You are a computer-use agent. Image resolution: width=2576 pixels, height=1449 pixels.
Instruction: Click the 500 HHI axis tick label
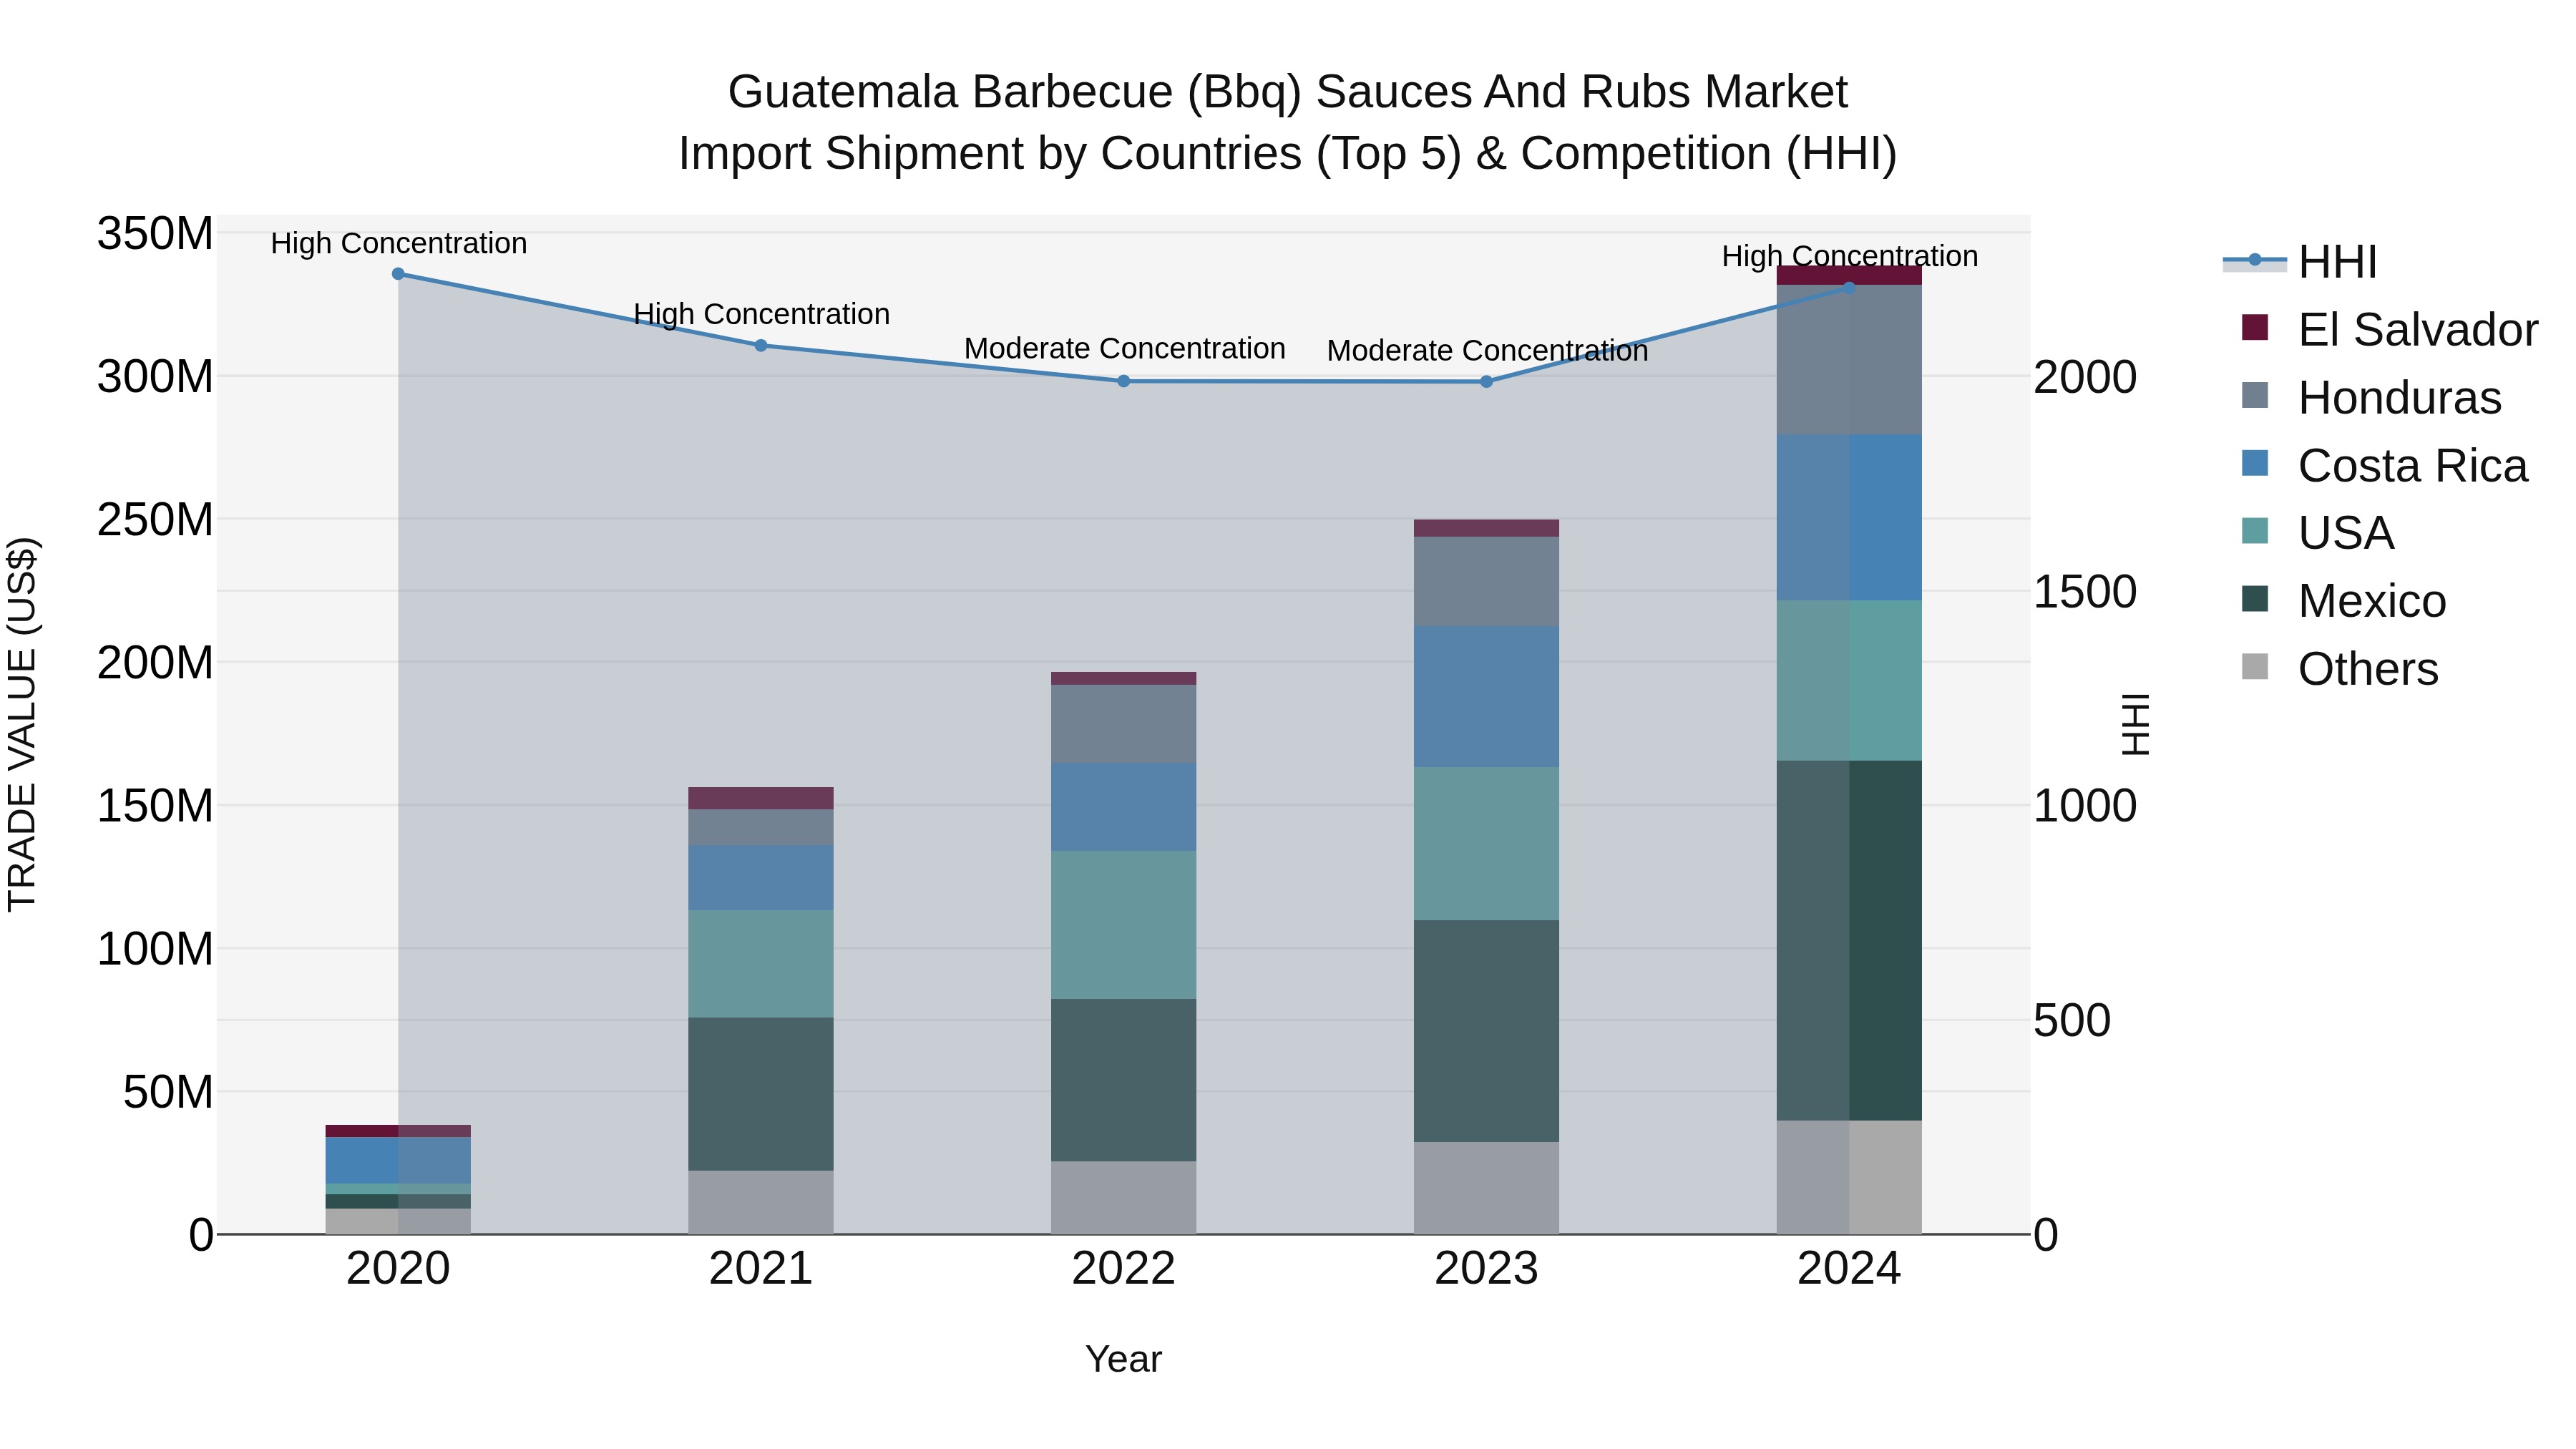(2073, 1021)
